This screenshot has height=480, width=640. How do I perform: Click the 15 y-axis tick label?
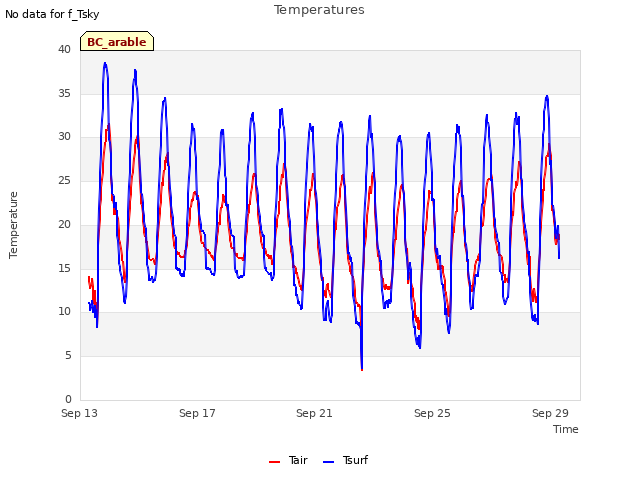64,268
